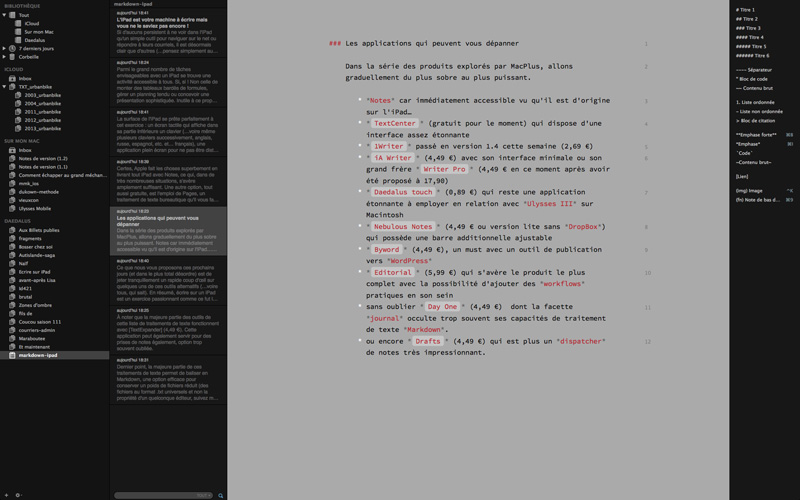Image resolution: width=800 pixels, height=500 pixels.
Task: Open sheet L'iPad est votre machine à écrire
Action: [x=168, y=33]
